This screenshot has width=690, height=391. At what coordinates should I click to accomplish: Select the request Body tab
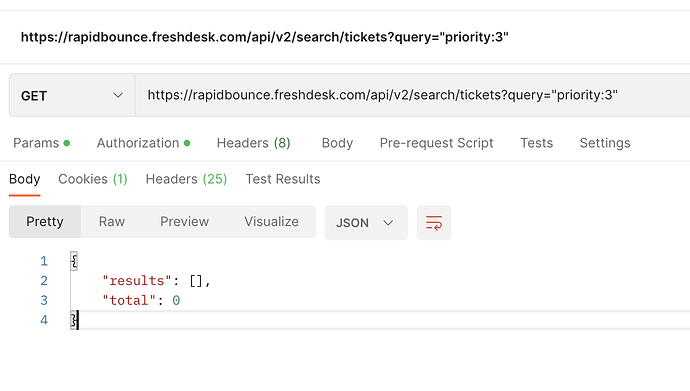click(337, 143)
